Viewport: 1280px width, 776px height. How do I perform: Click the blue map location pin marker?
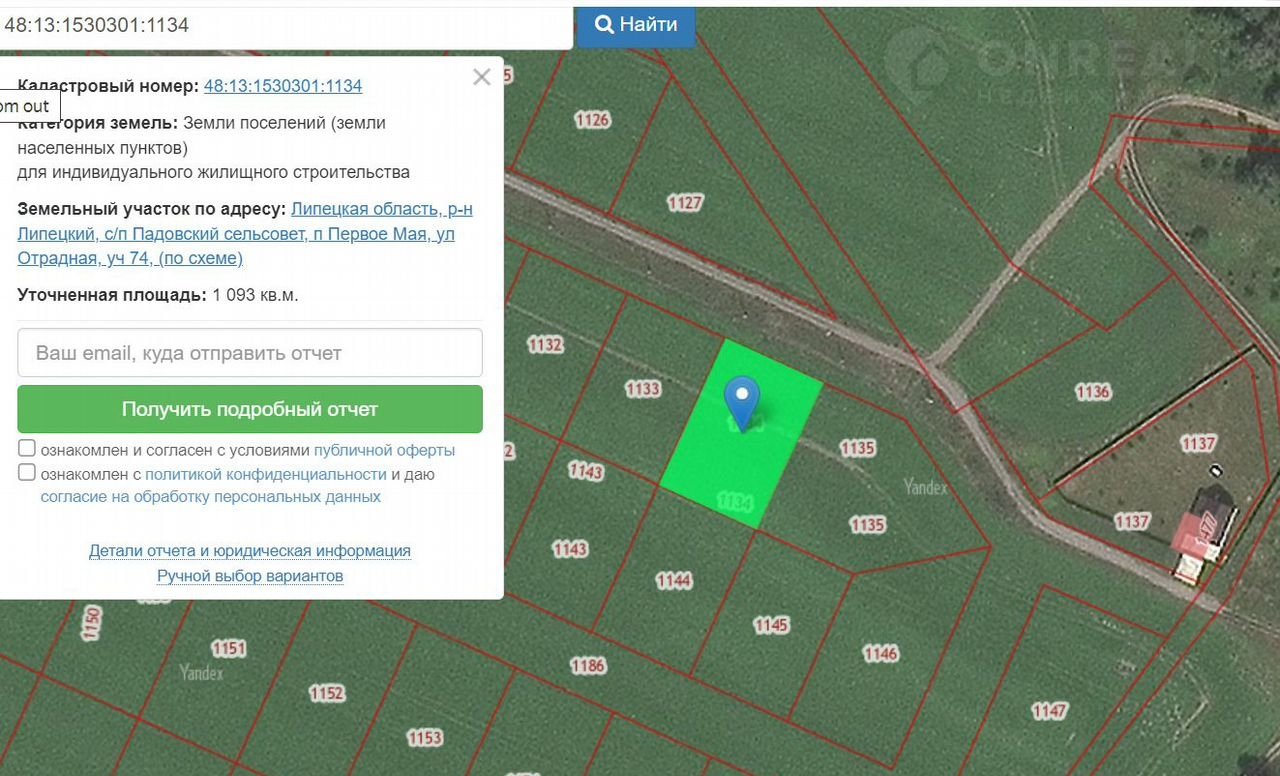(x=741, y=399)
